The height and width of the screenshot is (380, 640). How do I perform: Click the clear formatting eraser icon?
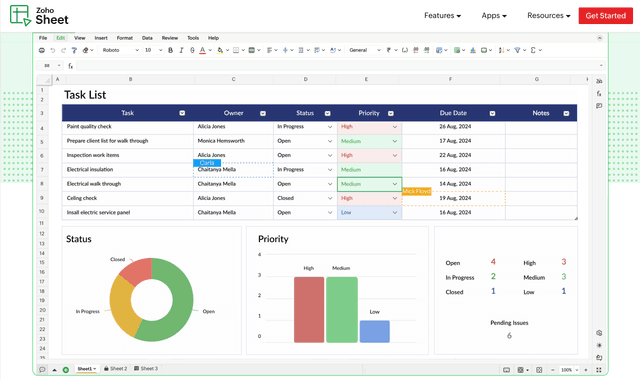click(85, 50)
